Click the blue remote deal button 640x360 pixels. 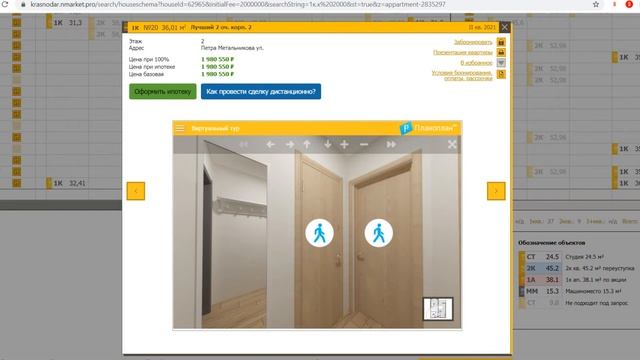point(261,91)
